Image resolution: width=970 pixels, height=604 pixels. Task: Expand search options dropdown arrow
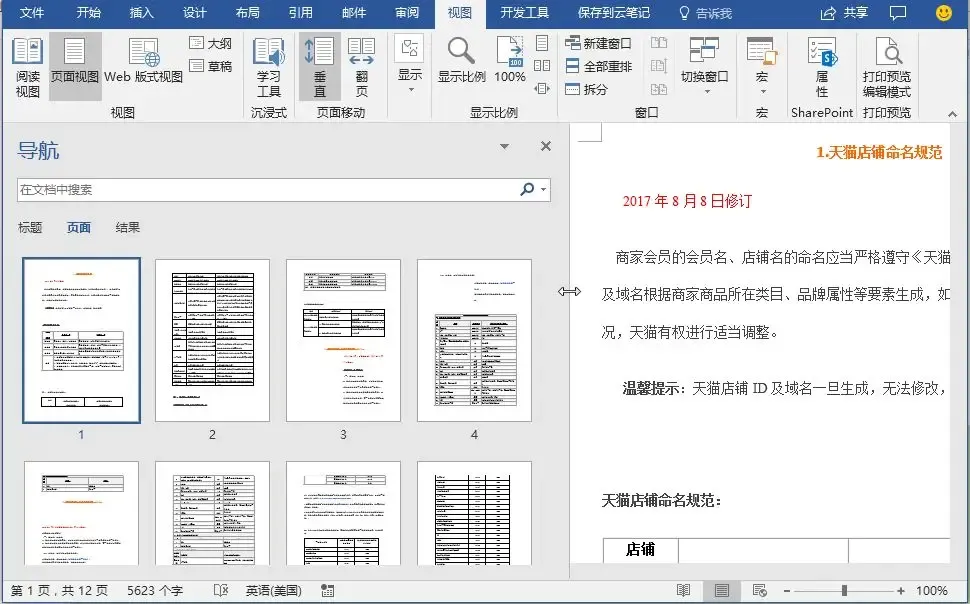[x=544, y=190]
